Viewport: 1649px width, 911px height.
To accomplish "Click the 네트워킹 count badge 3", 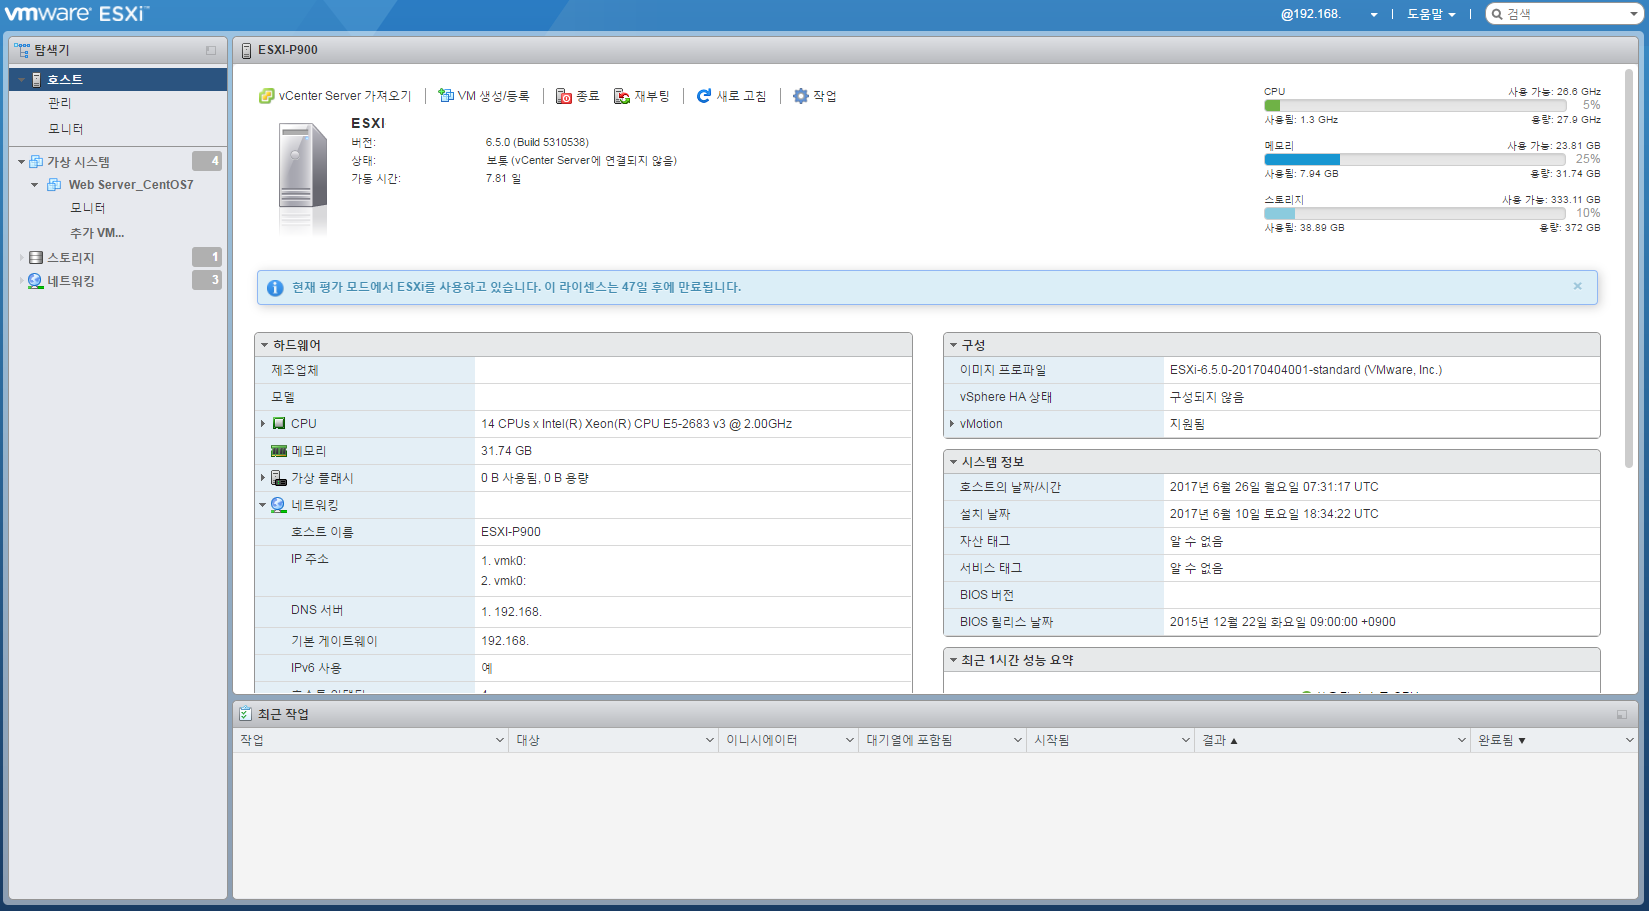I will [207, 280].
